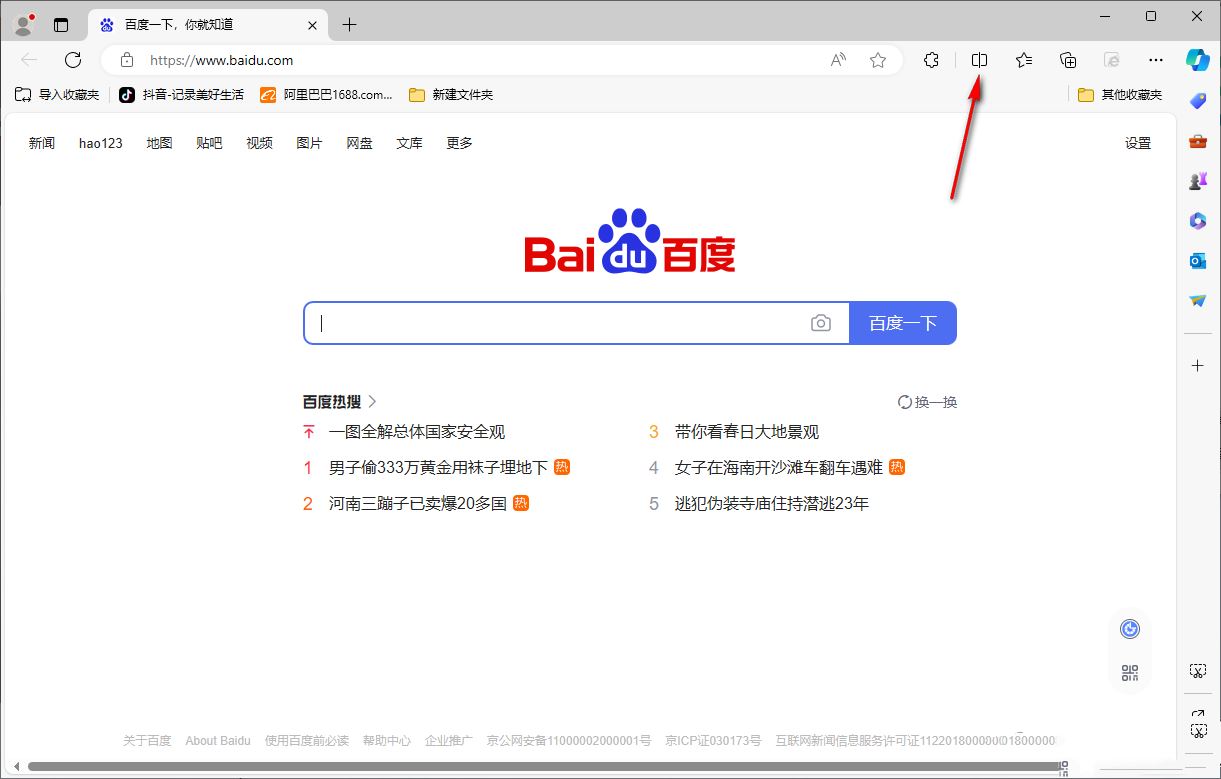1221x779 pixels.
Task: Open the 图片 navigation link
Action: [310, 143]
